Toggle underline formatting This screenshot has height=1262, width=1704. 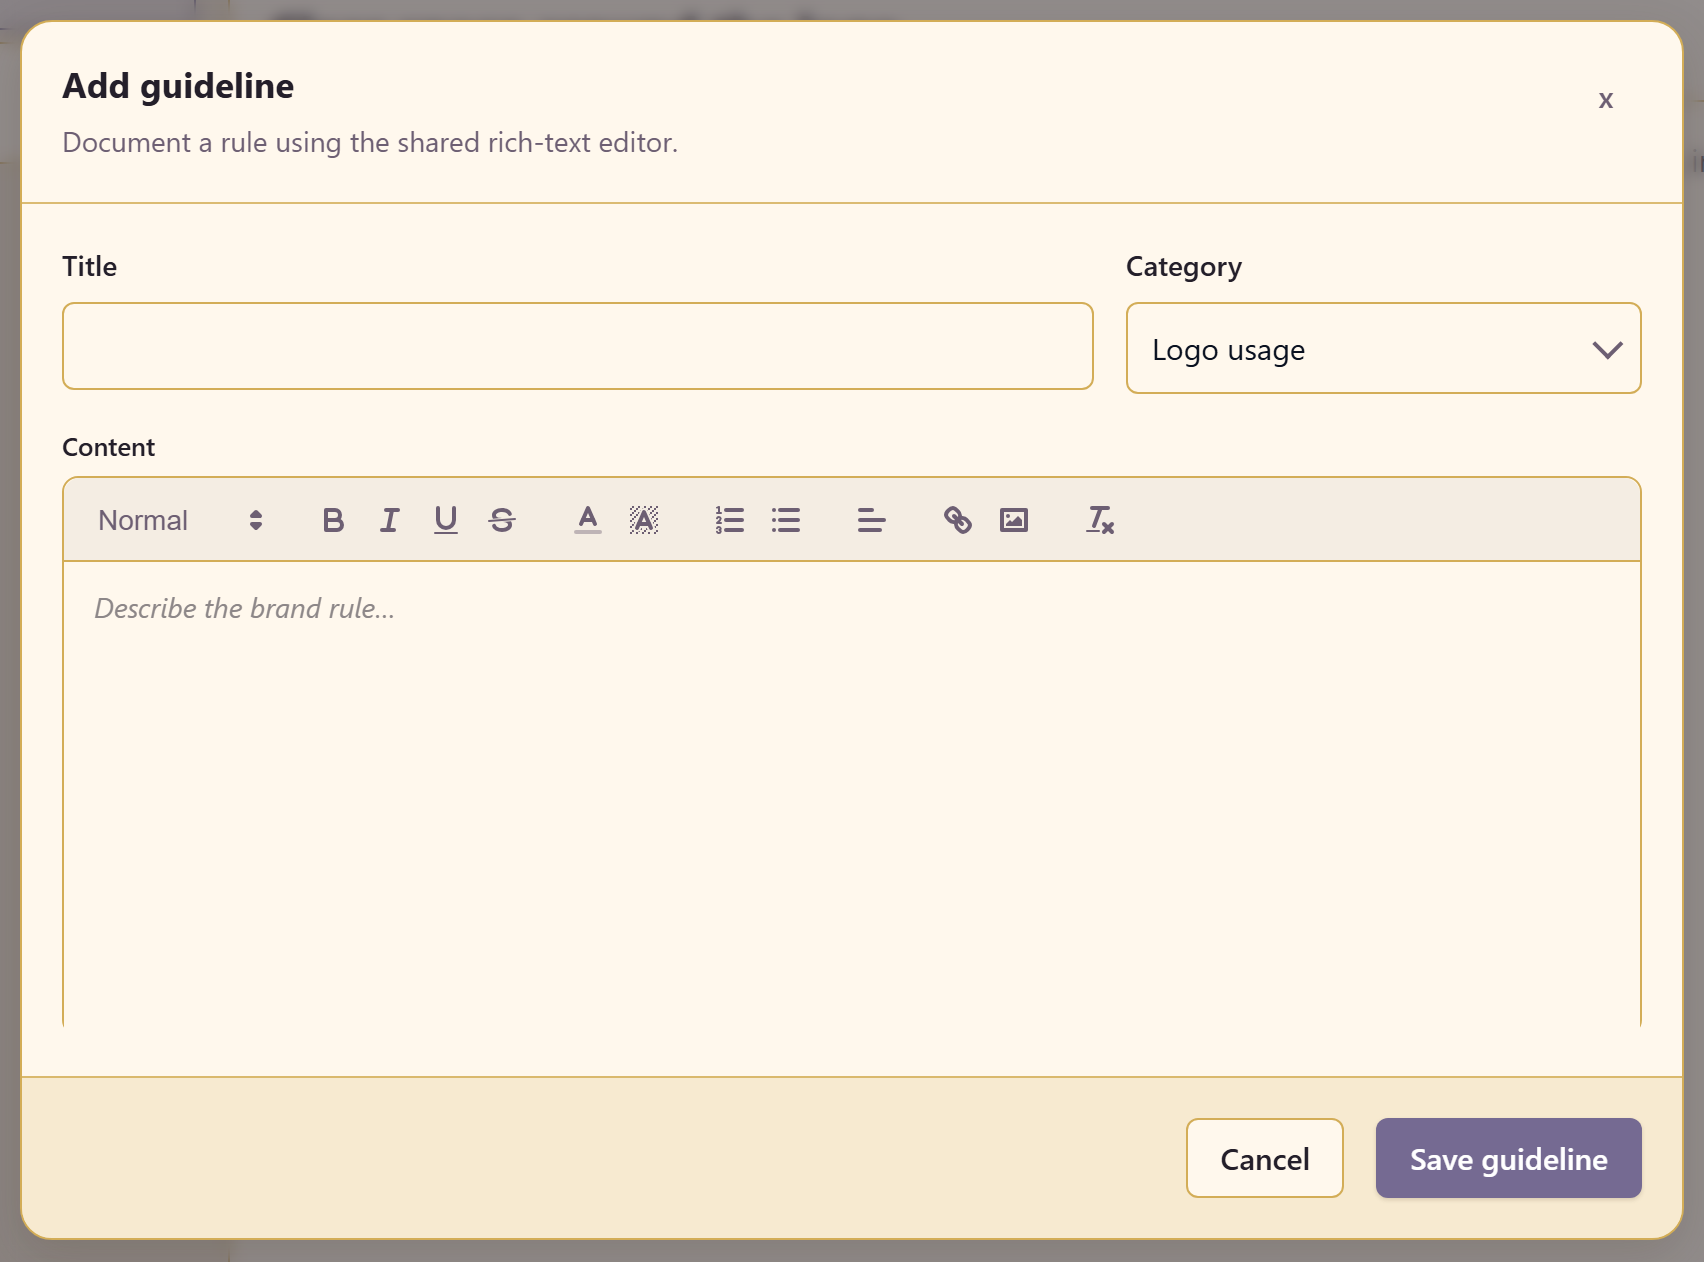tap(446, 520)
